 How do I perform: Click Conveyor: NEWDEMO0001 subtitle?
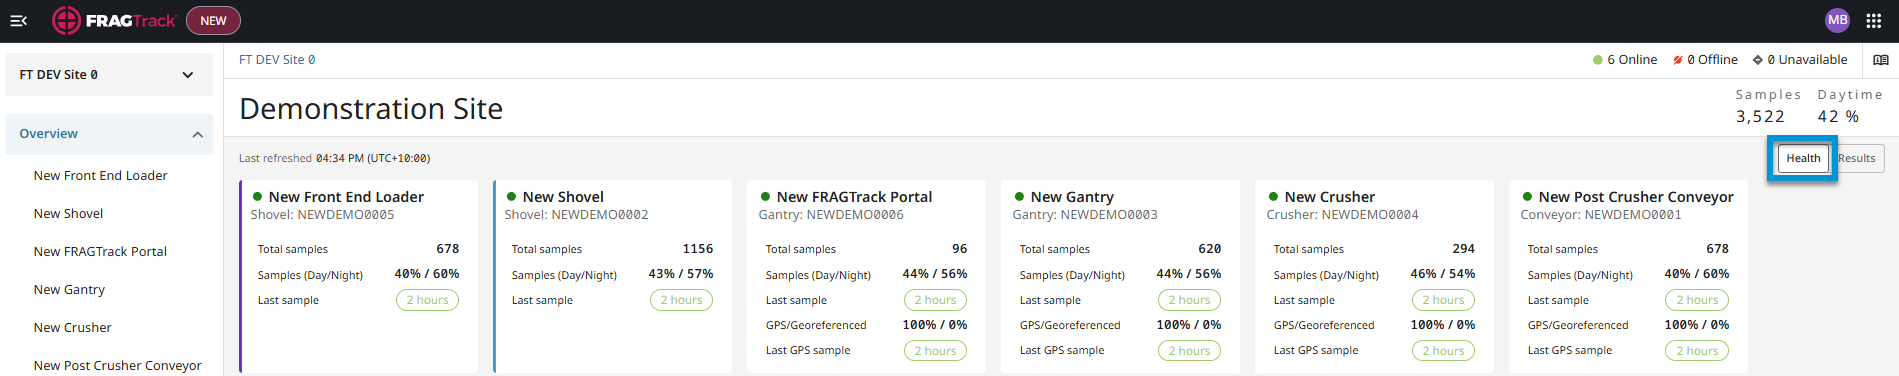point(1601,215)
